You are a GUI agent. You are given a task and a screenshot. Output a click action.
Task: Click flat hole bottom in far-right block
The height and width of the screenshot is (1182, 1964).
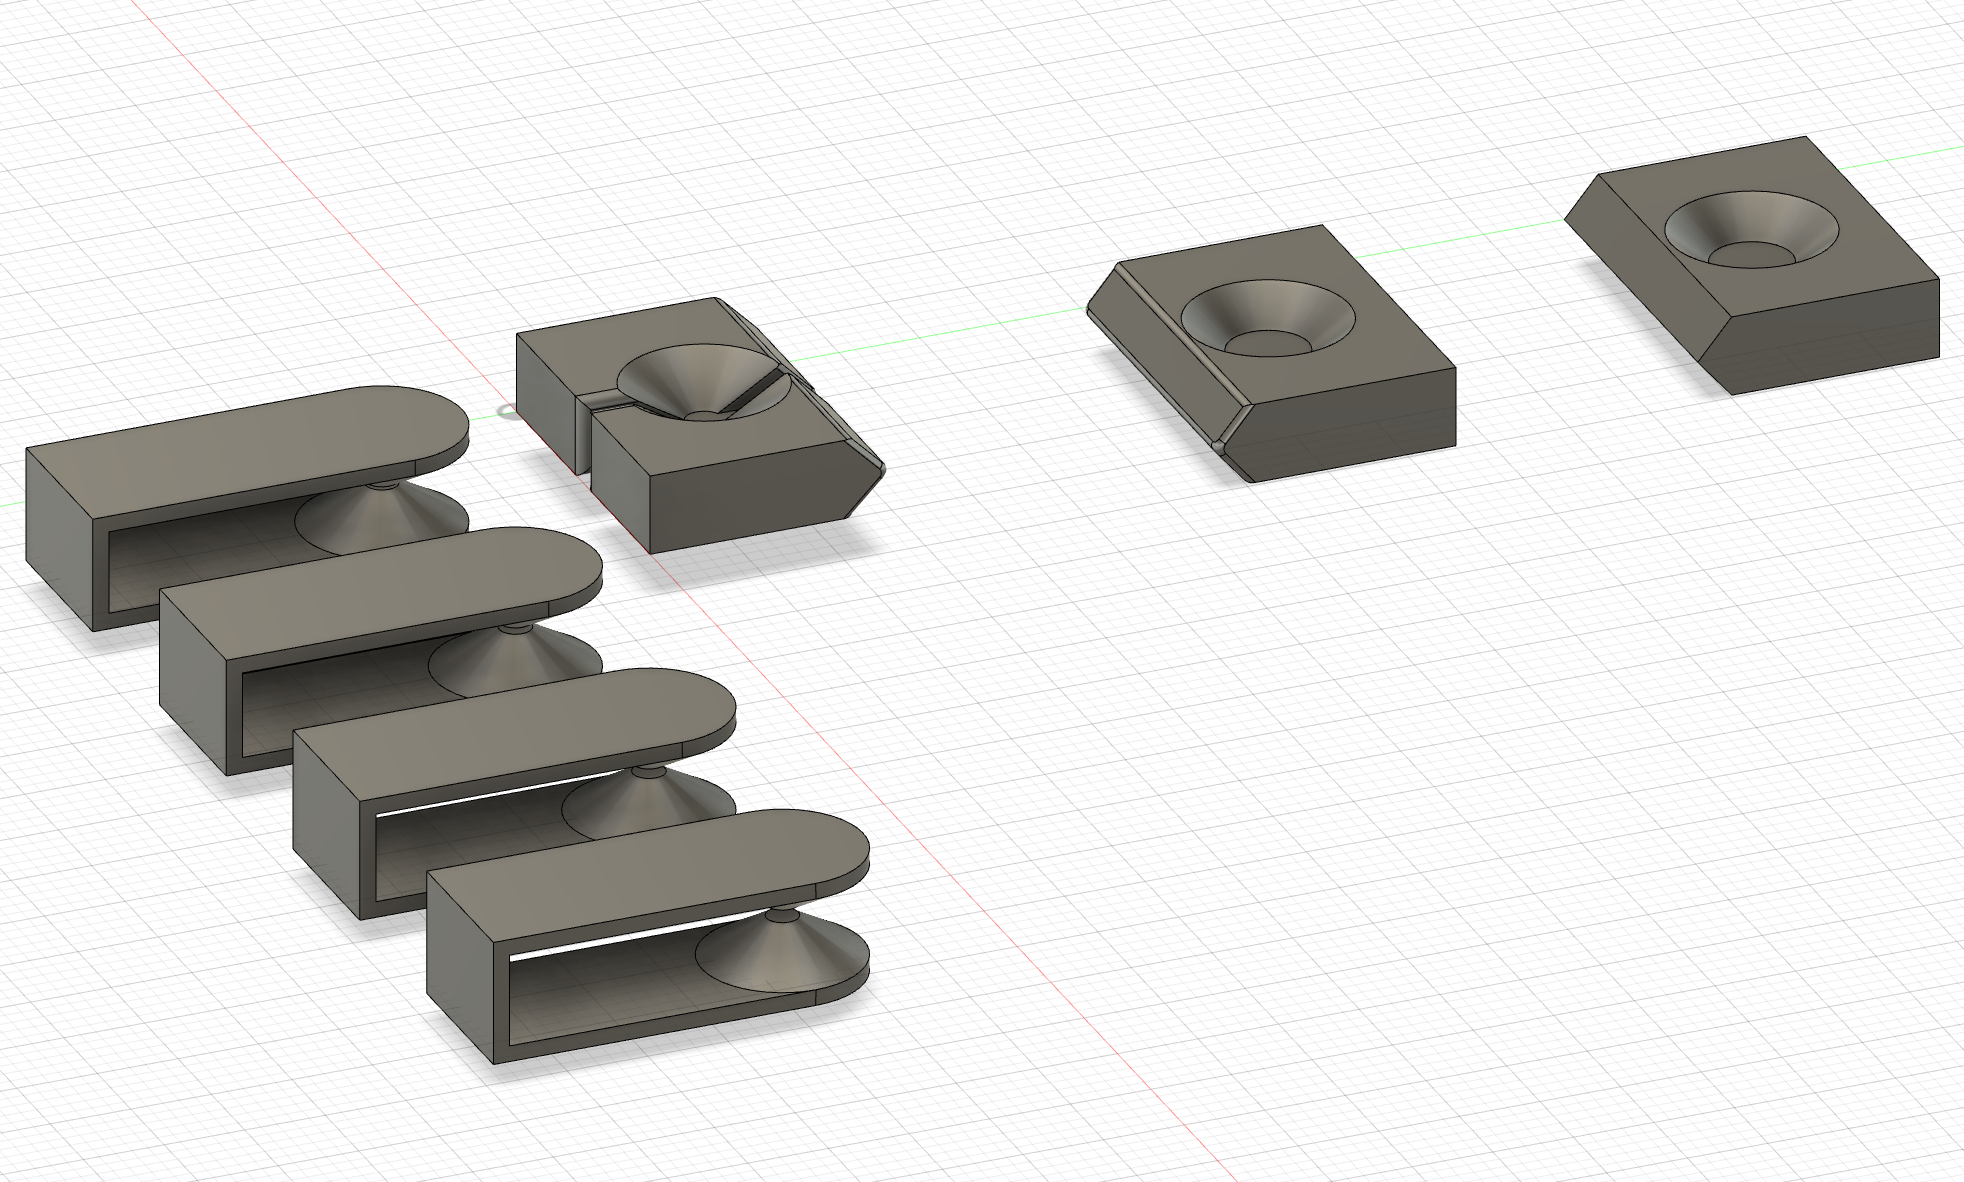(1750, 254)
